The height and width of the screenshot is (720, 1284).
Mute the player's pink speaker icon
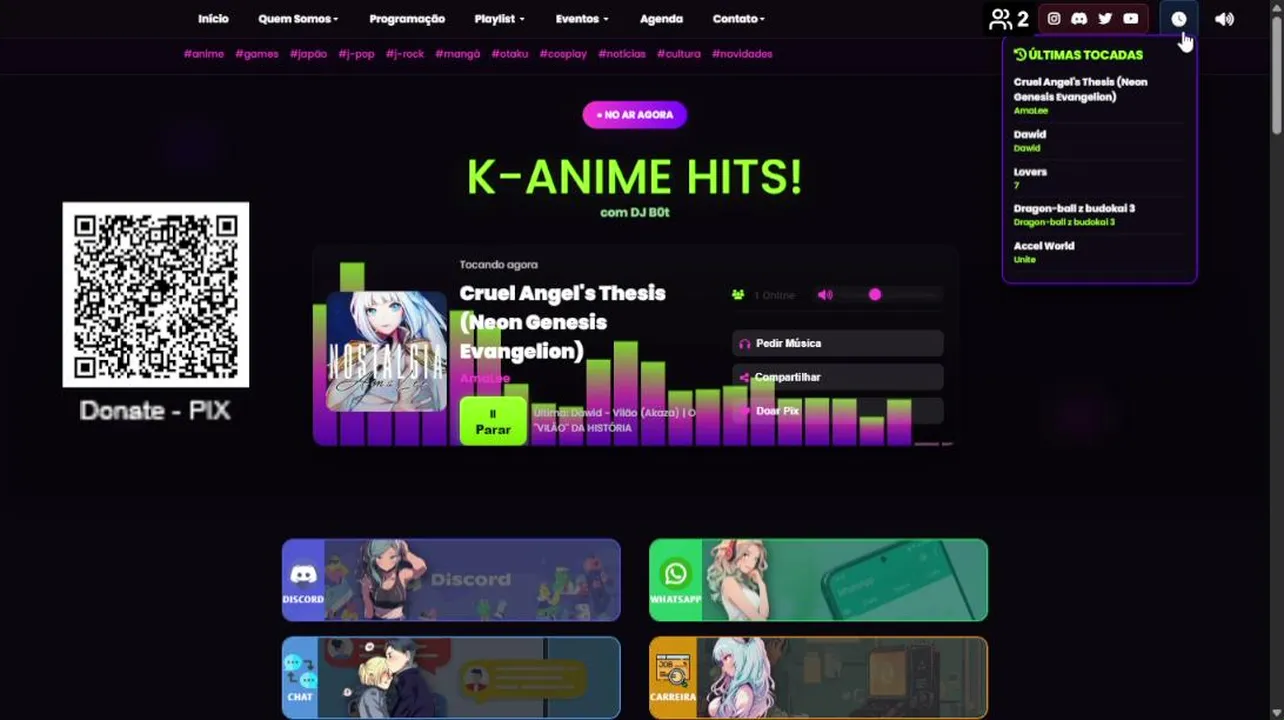click(825, 295)
